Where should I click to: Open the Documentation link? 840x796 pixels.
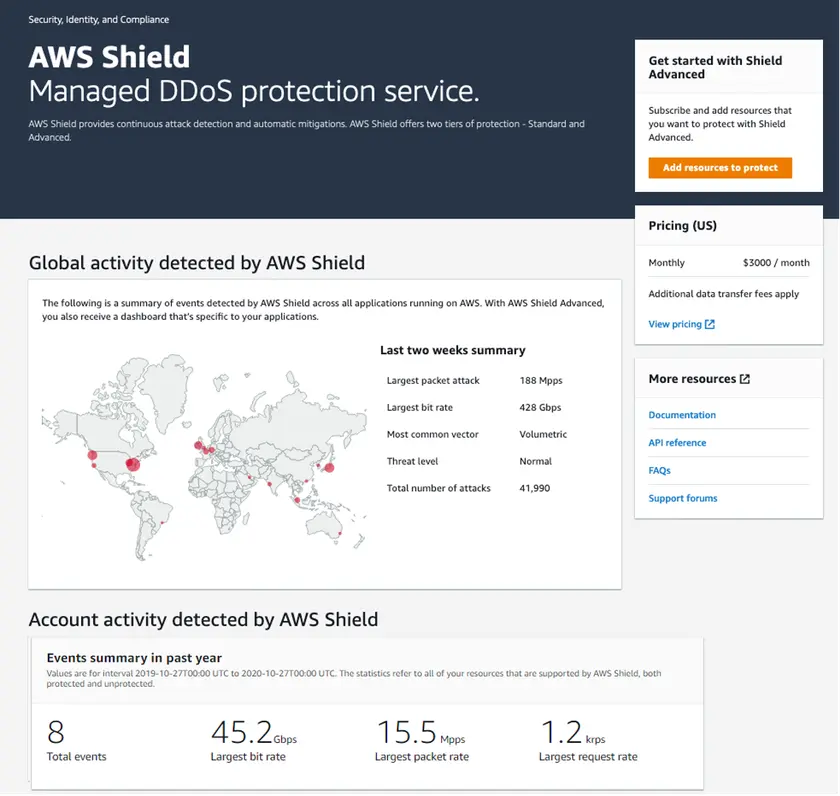tap(682, 414)
